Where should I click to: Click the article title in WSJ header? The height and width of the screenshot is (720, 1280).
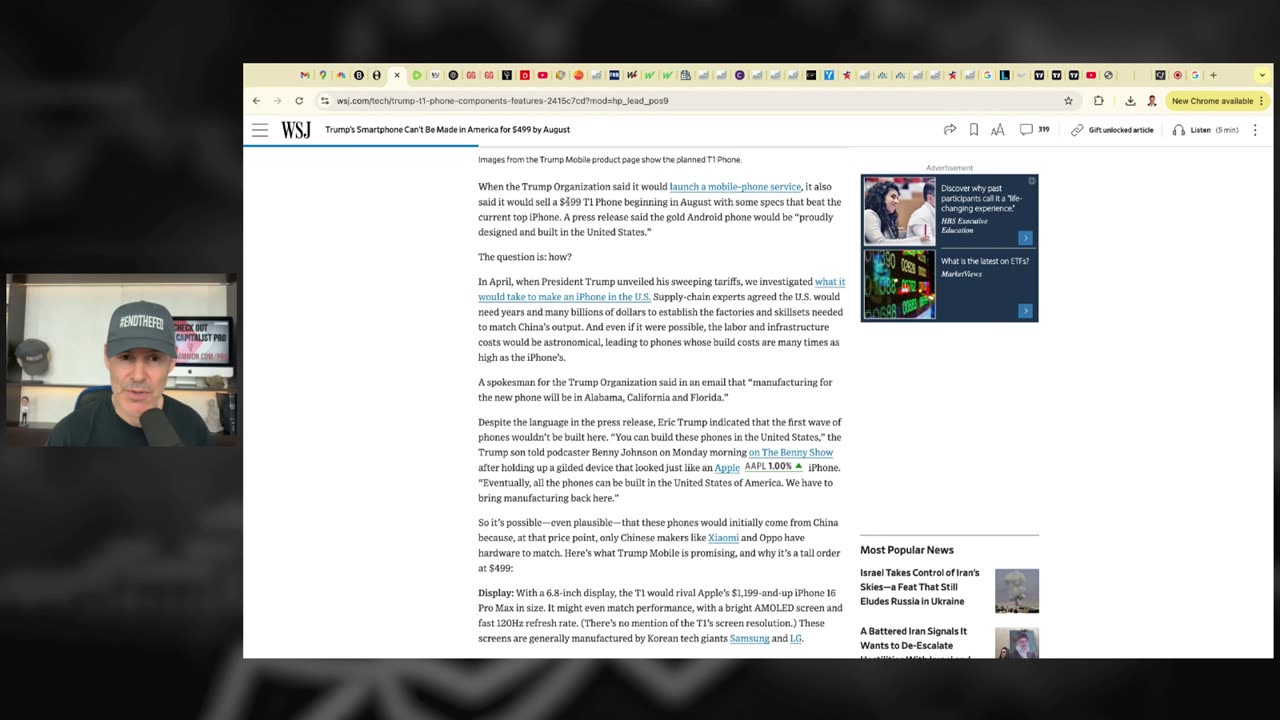tap(447, 130)
